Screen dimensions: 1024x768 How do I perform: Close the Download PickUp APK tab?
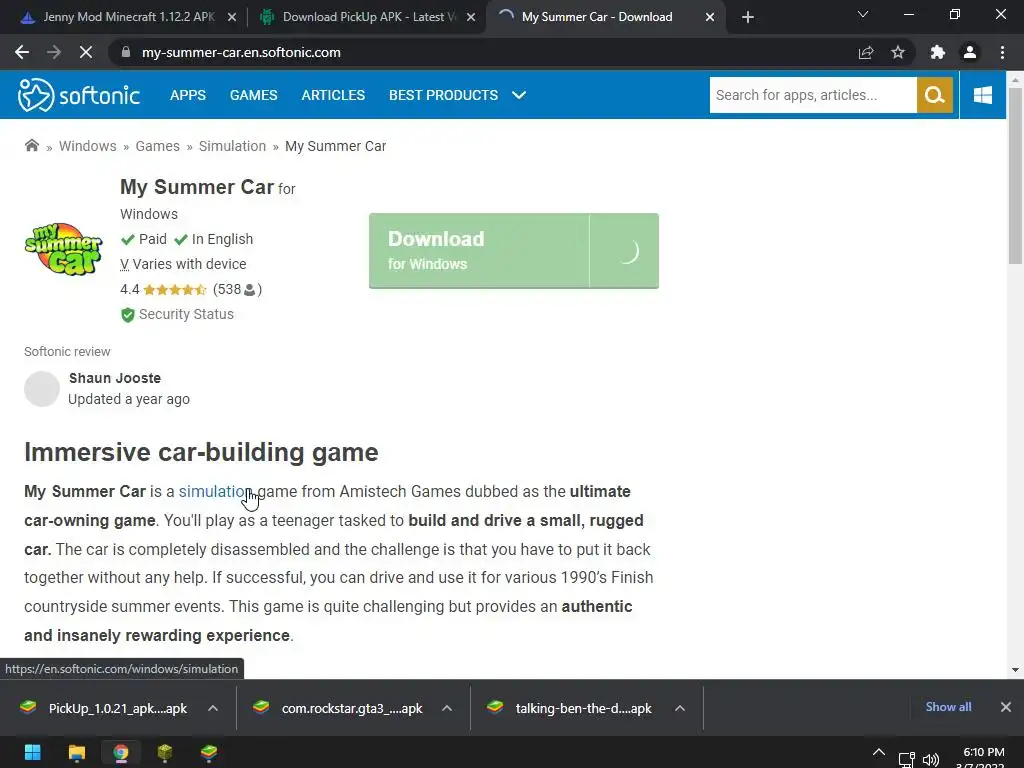[471, 18]
